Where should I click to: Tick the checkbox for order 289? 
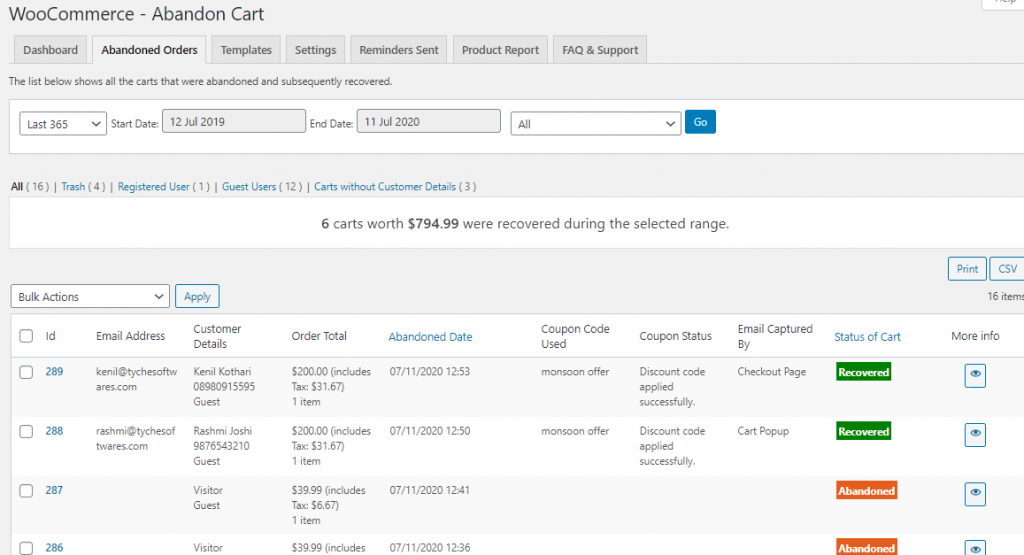(x=26, y=372)
